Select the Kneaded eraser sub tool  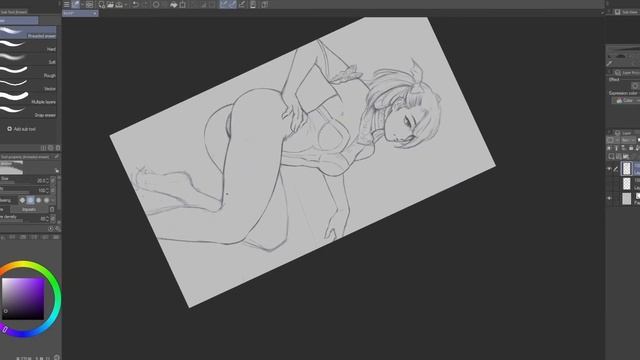[x=28, y=33]
